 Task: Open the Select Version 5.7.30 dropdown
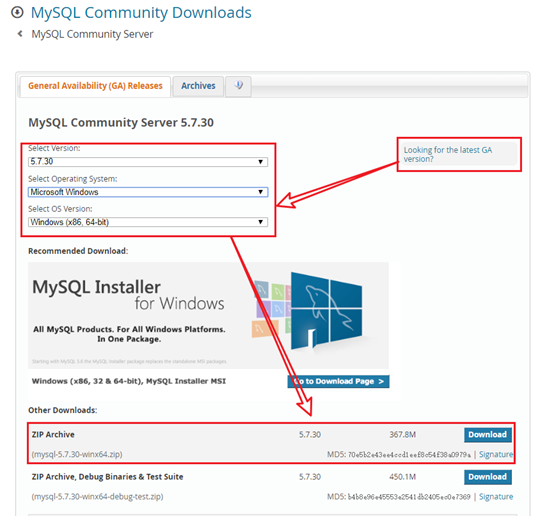(148, 162)
